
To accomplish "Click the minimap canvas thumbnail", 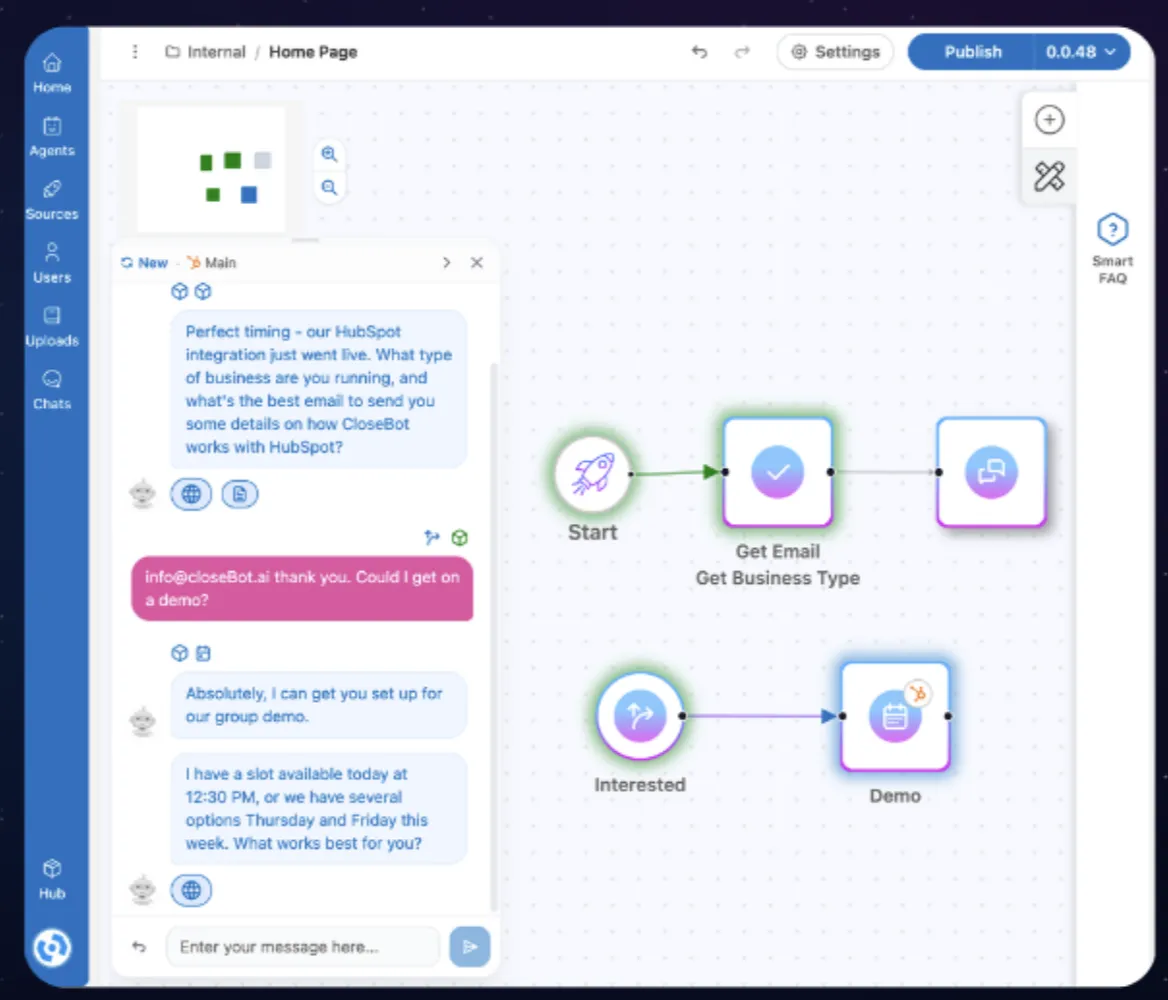I will 211,170.
